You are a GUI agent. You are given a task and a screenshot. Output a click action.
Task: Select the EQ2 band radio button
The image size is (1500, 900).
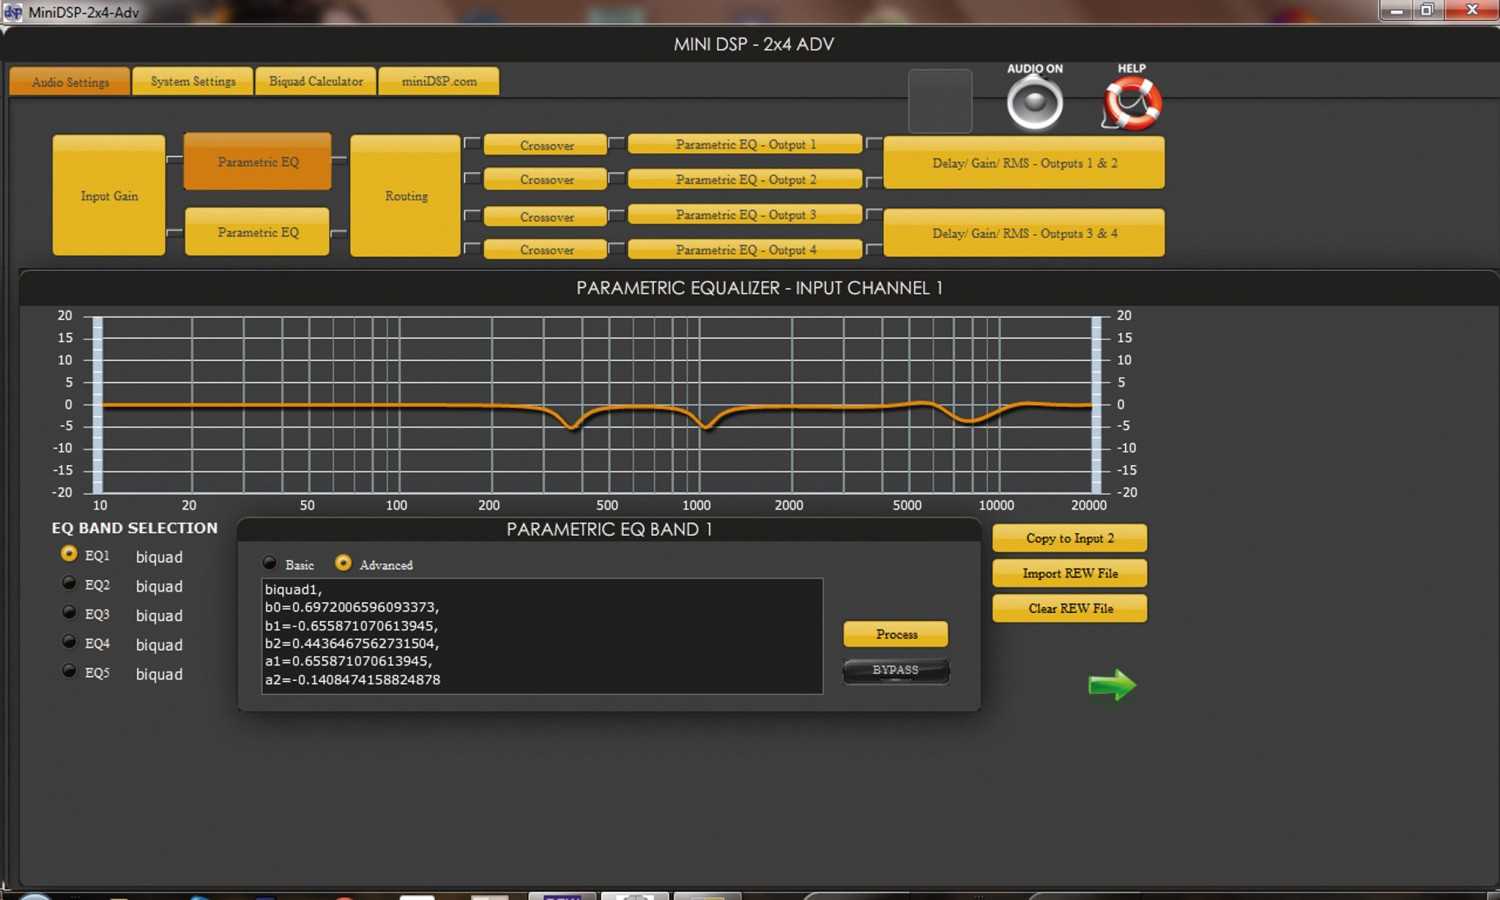69,583
